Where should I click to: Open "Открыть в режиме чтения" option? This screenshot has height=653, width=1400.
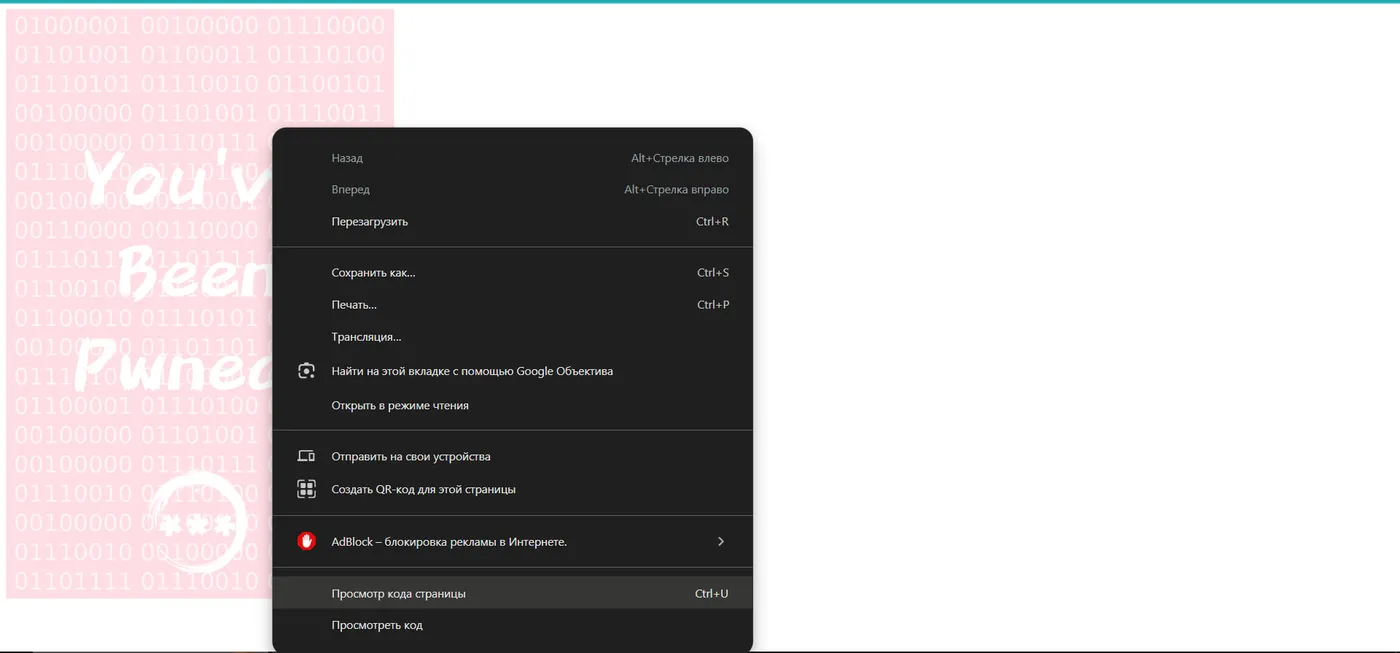pyautogui.click(x=512, y=405)
